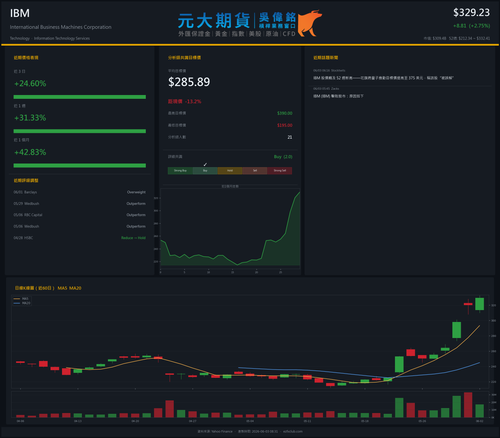
Task: Click the $329.23 current price
Action: 471,13
